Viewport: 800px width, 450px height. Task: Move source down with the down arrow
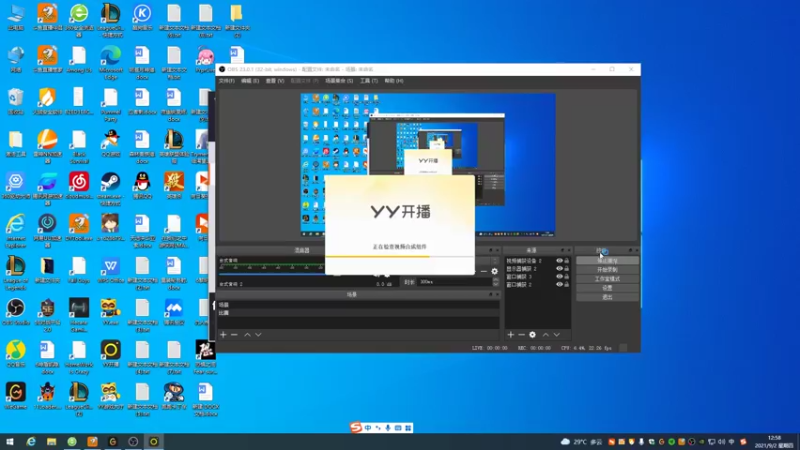pos(557,335)
